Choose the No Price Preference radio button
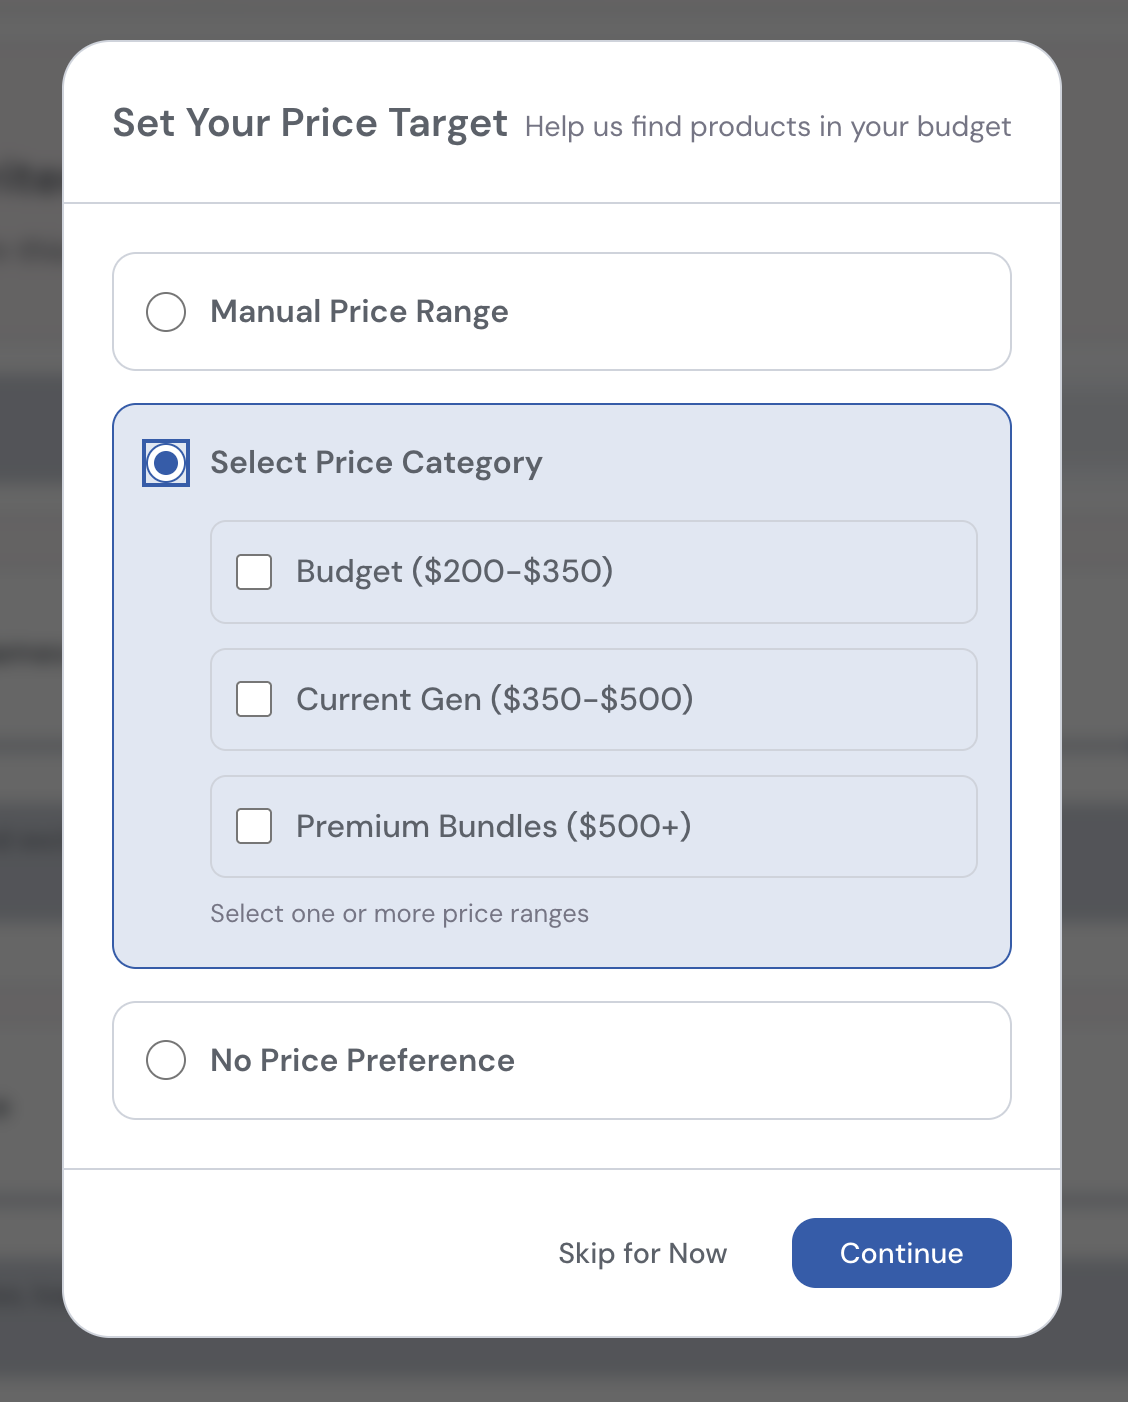Viewport: 1128px width, 1402px height. (166, 1060)
